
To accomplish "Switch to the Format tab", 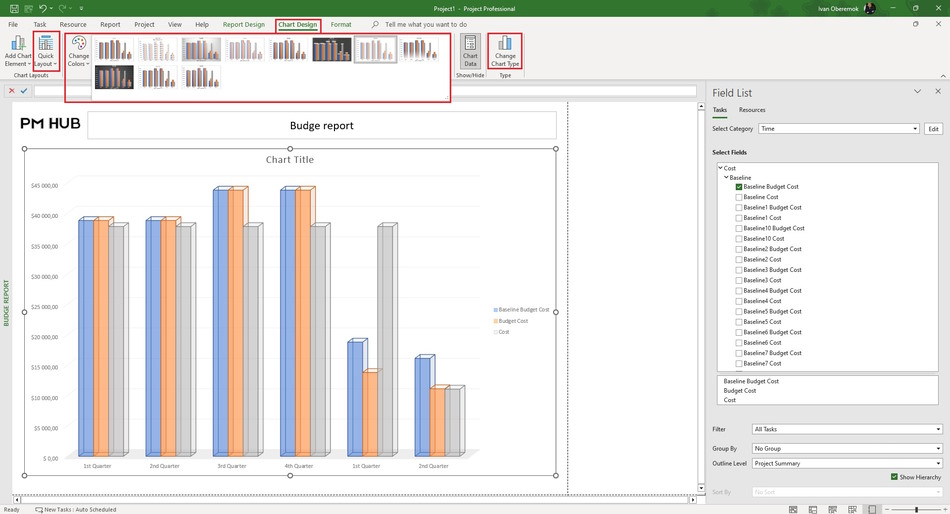I will pyautogui.click(x=340, y=24).
